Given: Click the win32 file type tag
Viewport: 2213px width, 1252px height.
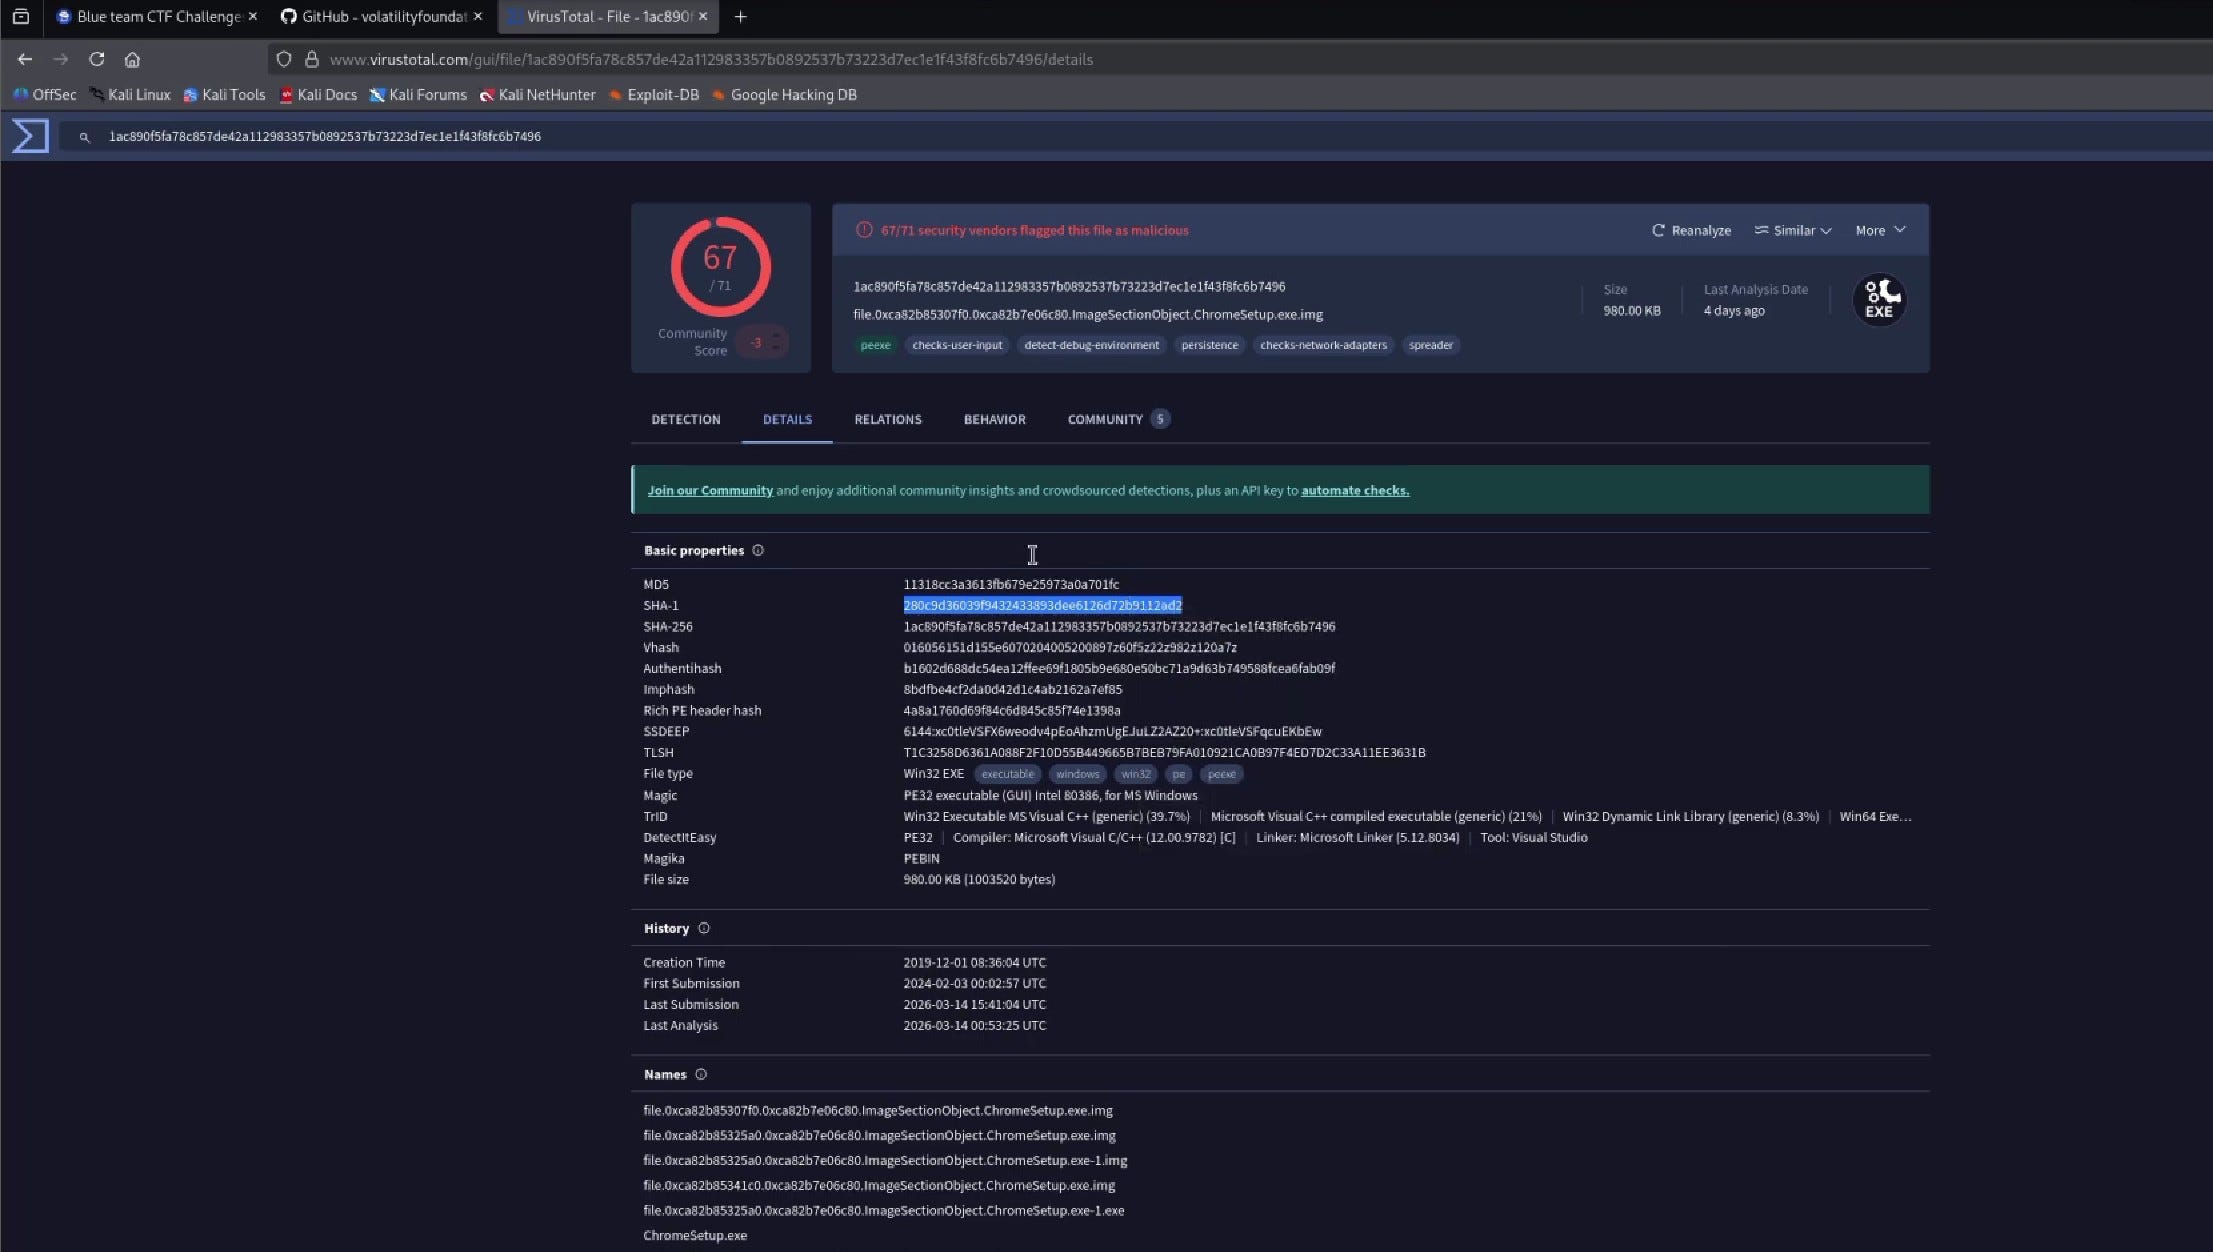Looking at the screenshot, I should click(1135, 774).
